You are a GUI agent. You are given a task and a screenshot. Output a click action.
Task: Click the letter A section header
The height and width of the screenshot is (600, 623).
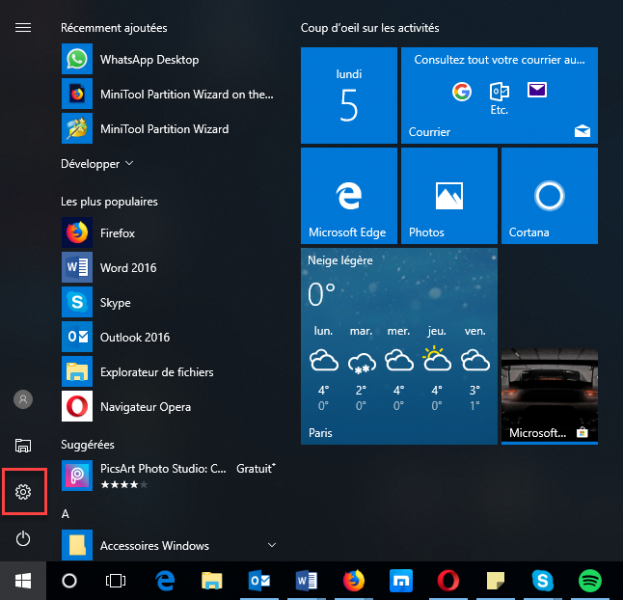66,514
